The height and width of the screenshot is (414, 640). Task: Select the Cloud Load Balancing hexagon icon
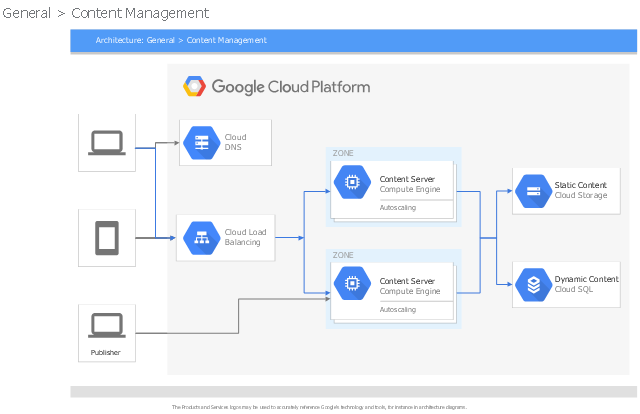pyautogui.click(x=202, y=238)
